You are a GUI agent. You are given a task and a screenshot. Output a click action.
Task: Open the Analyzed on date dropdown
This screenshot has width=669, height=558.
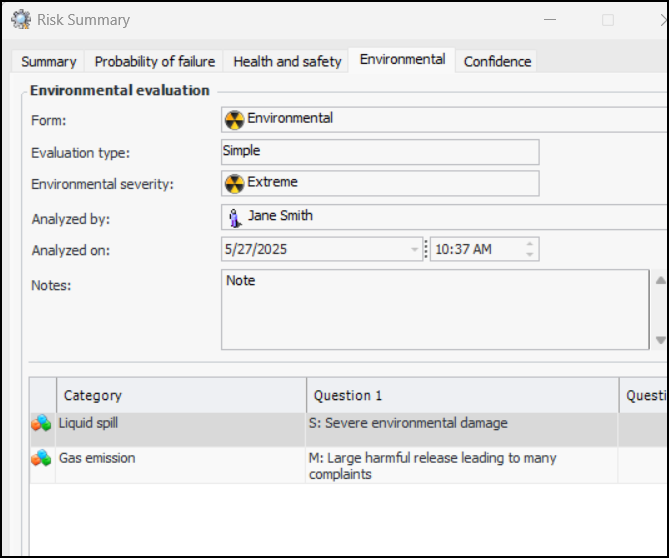click(414, 250)
